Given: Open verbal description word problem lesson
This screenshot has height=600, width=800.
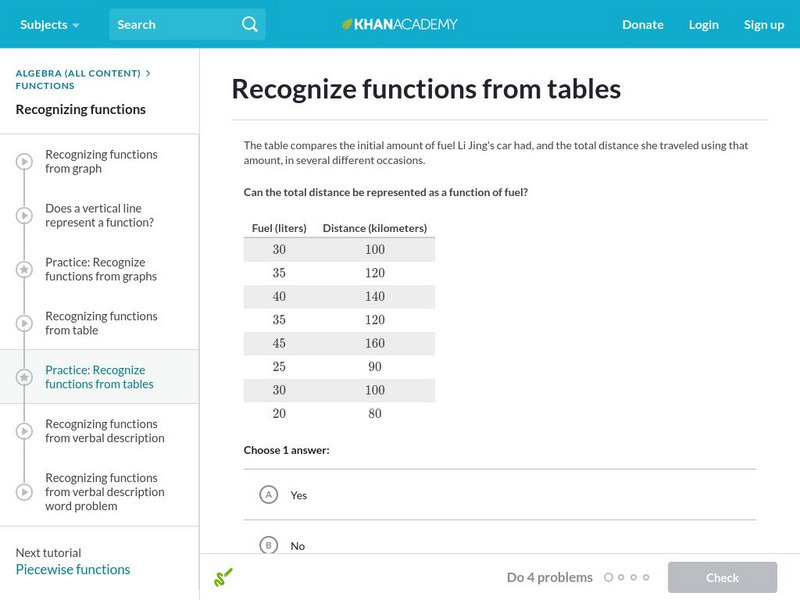Looking at the screenshot, I should point(104,492).
